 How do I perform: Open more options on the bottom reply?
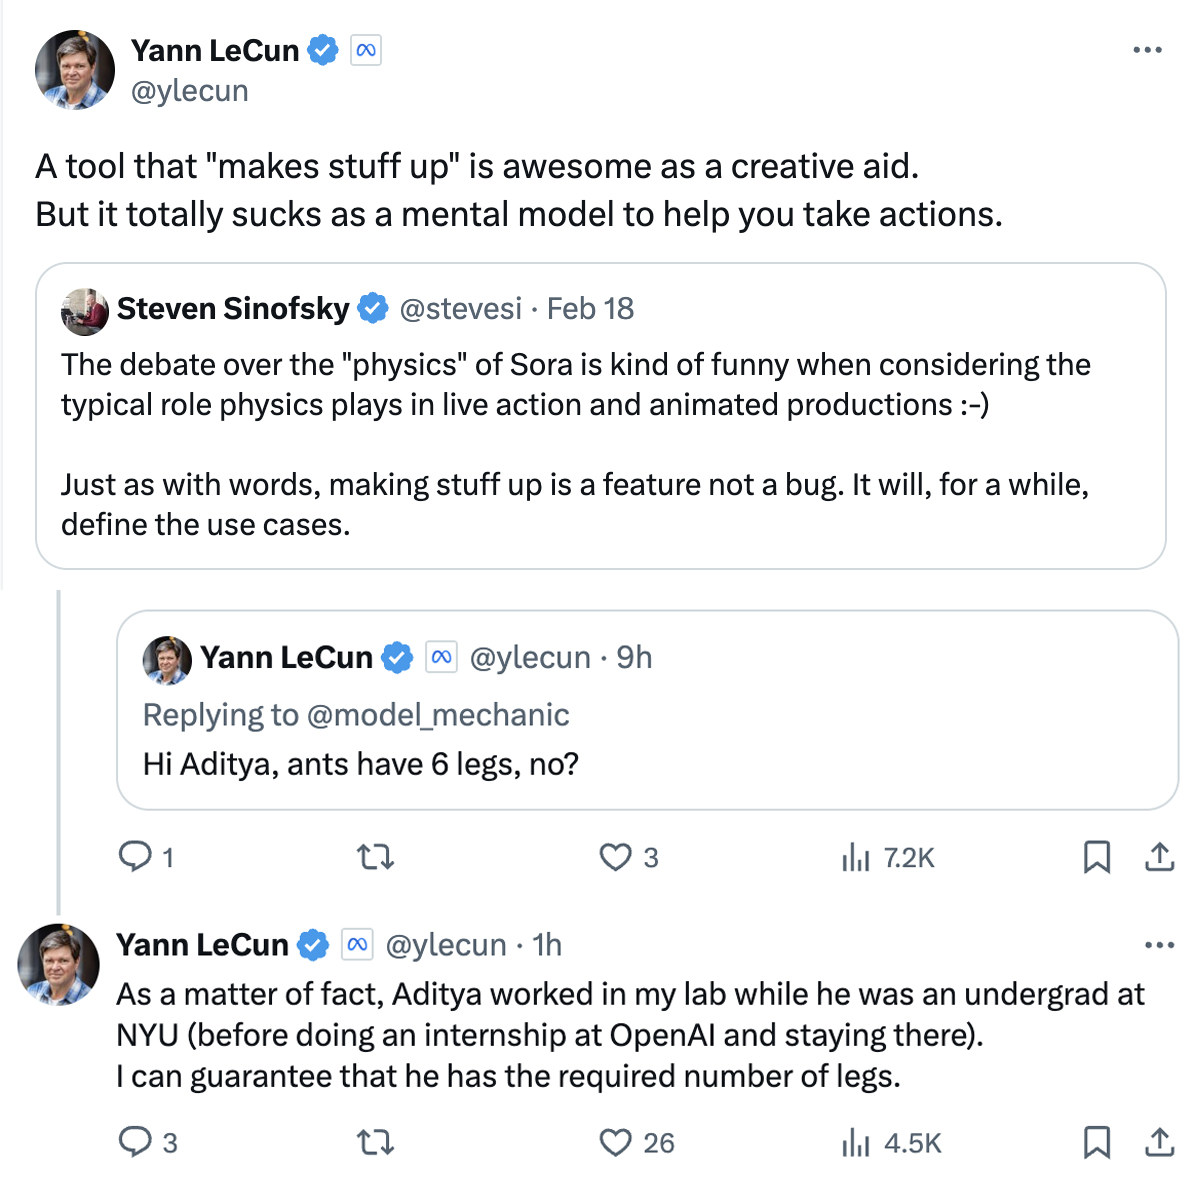pyautogui.click(x=1159, y=945)
